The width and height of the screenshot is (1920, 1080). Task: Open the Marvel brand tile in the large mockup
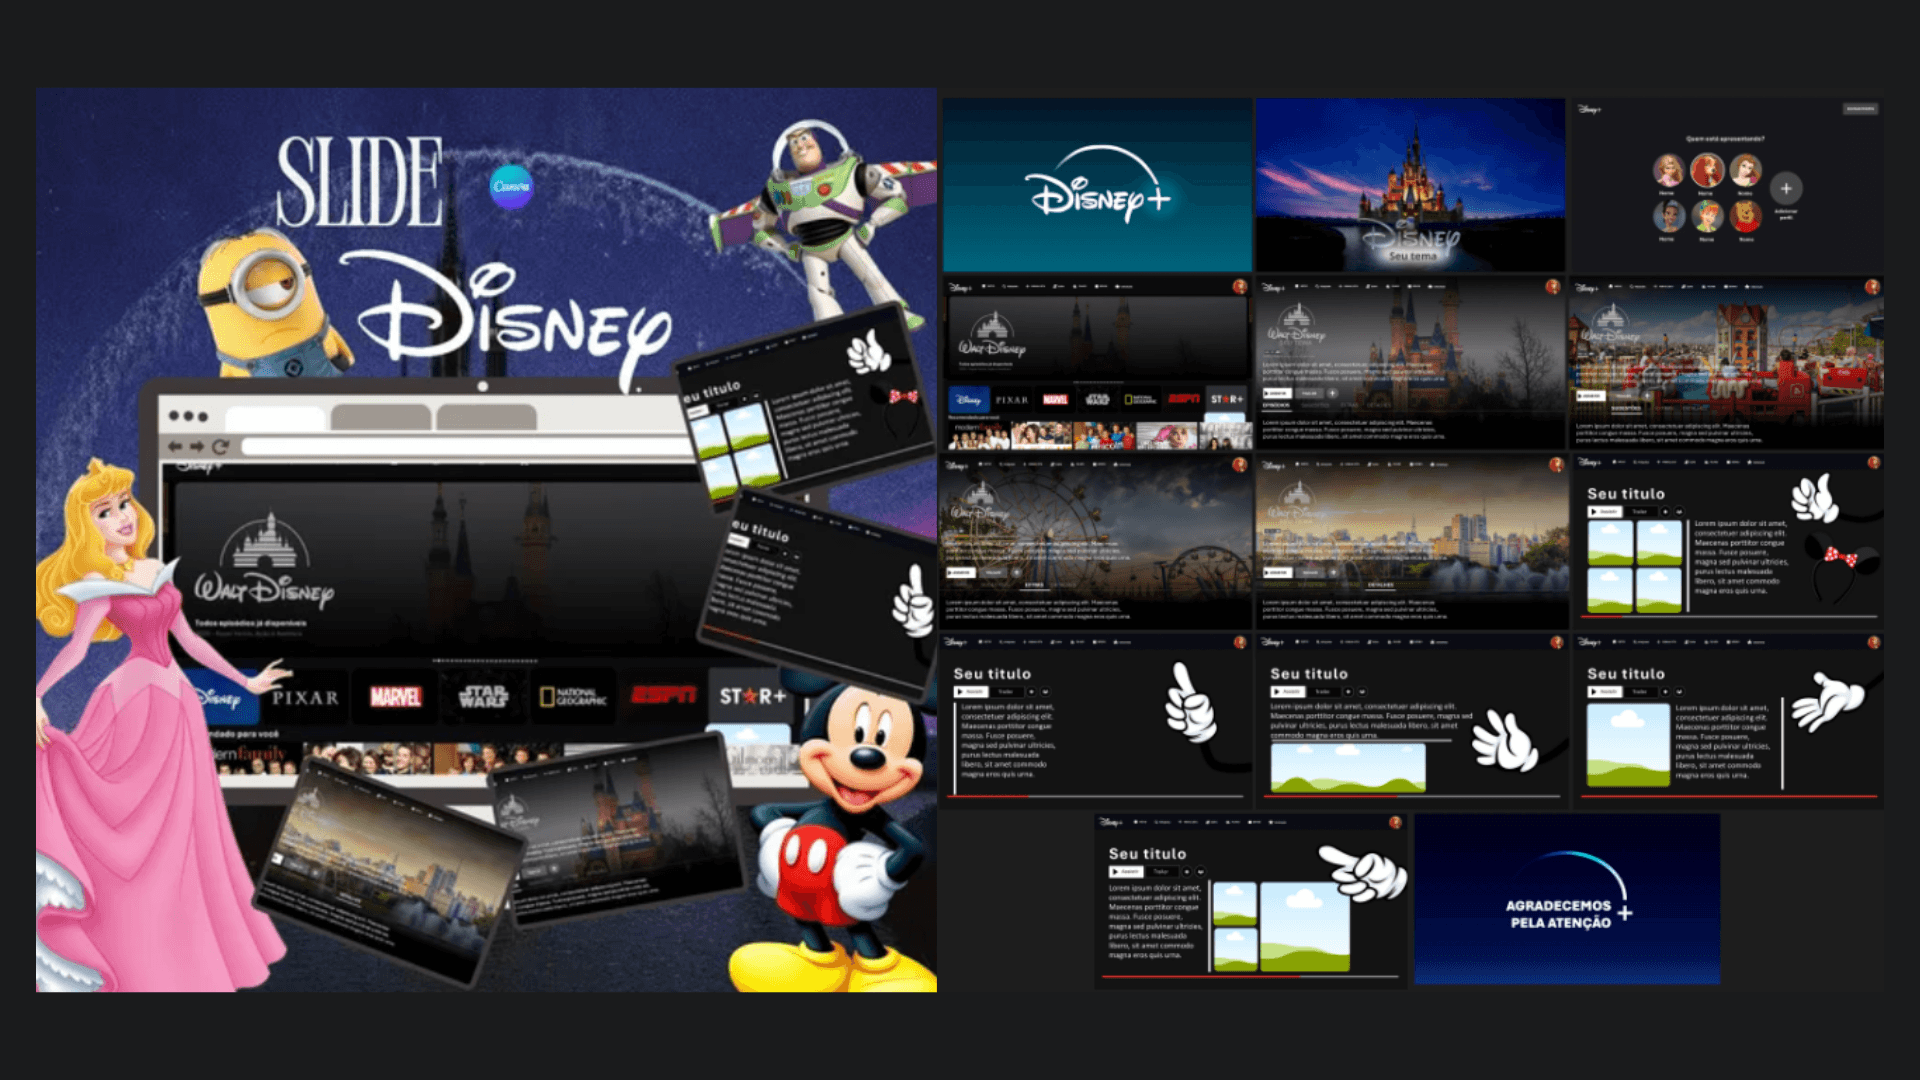point(396,697)
